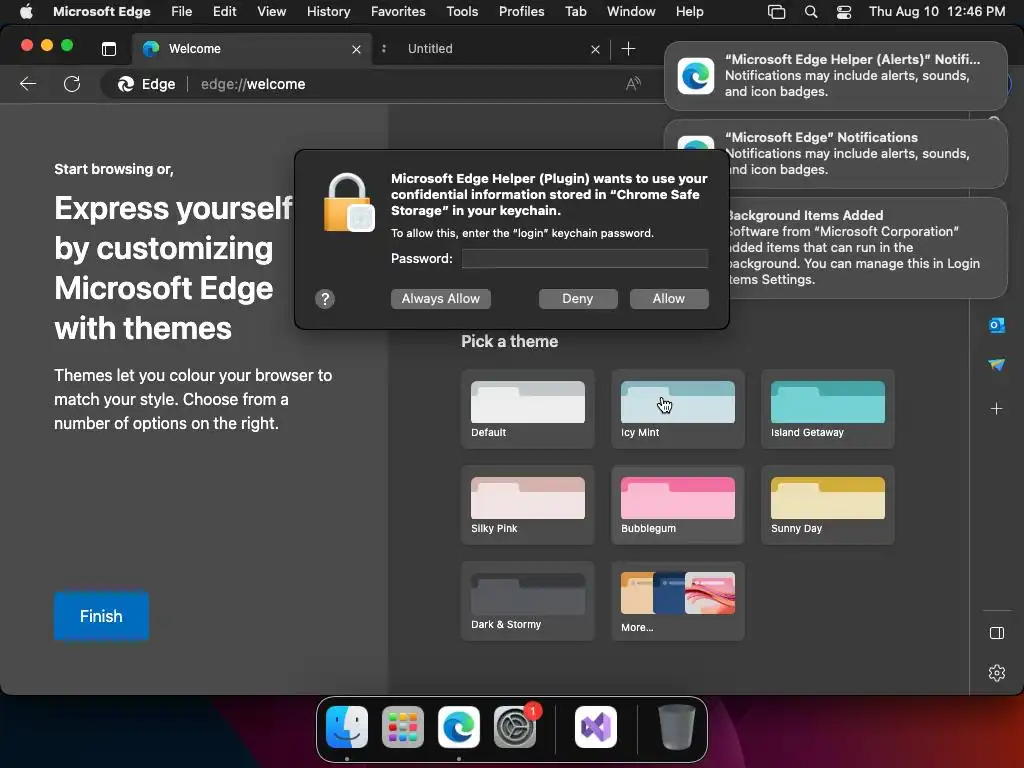Open the Edge Helper (Alerts) notification
1024x768 pixels.
[x=835, y=76]
